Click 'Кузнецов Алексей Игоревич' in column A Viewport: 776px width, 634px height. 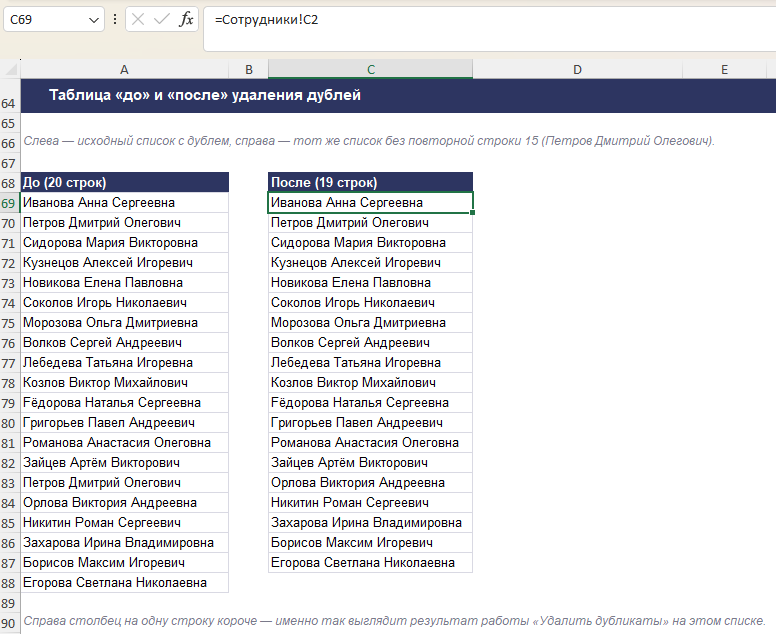(x=124, y=262)
